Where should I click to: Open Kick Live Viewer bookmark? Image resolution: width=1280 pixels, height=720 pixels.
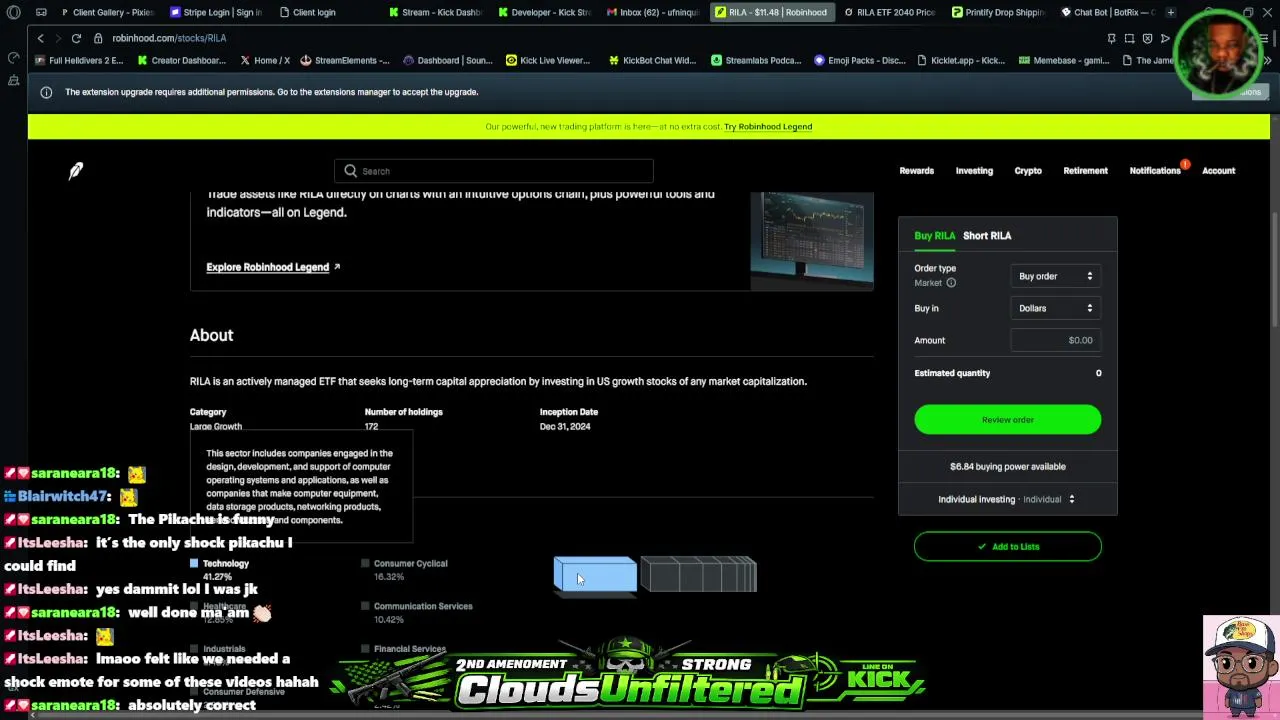click(548, 60)
